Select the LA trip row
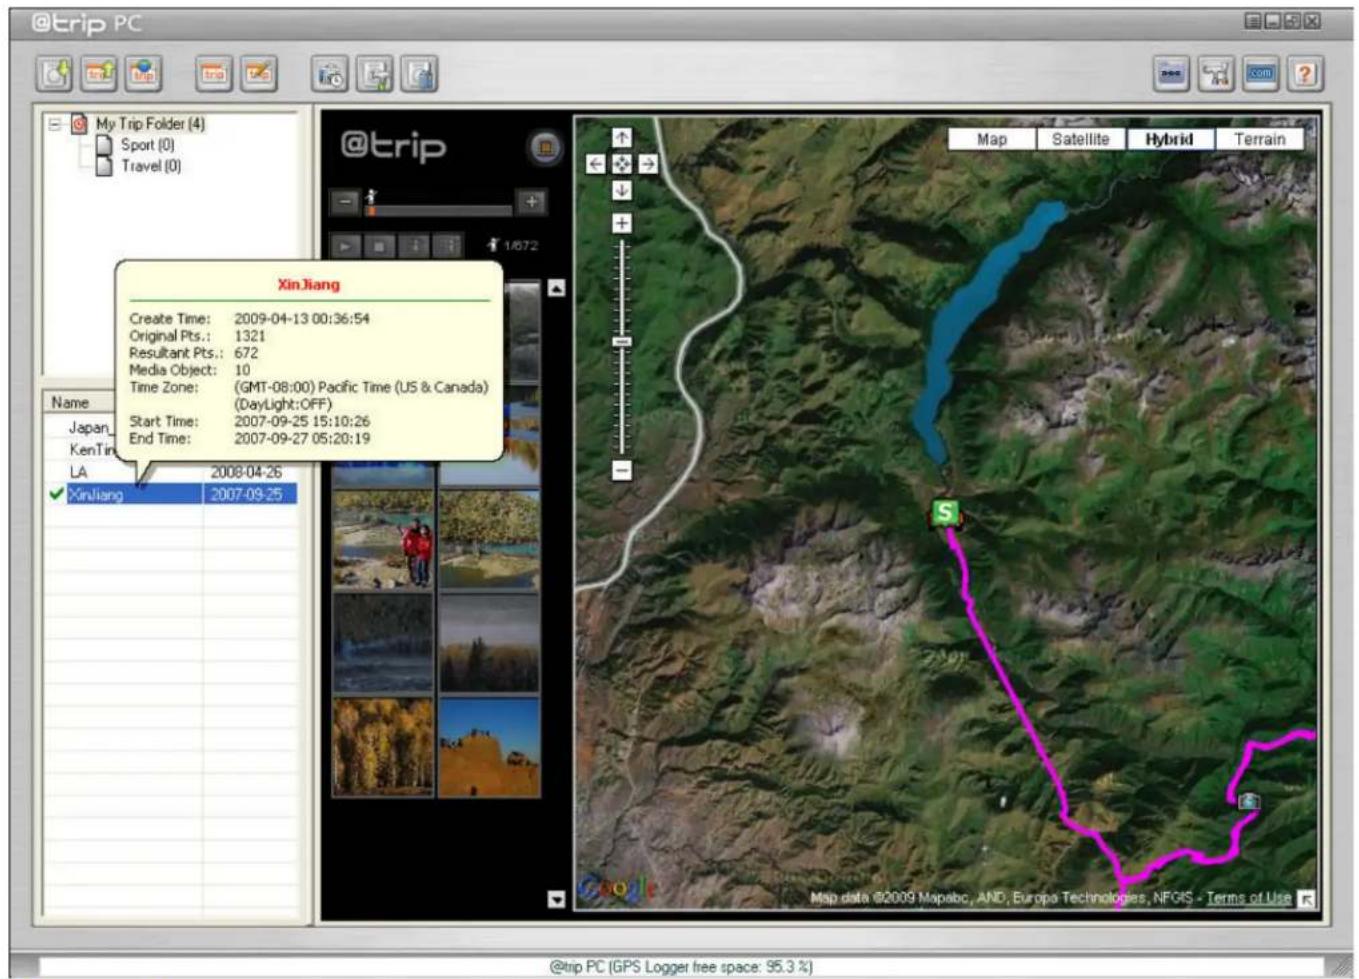This screenshot has height=979, width=1359. tap(171, 472)
